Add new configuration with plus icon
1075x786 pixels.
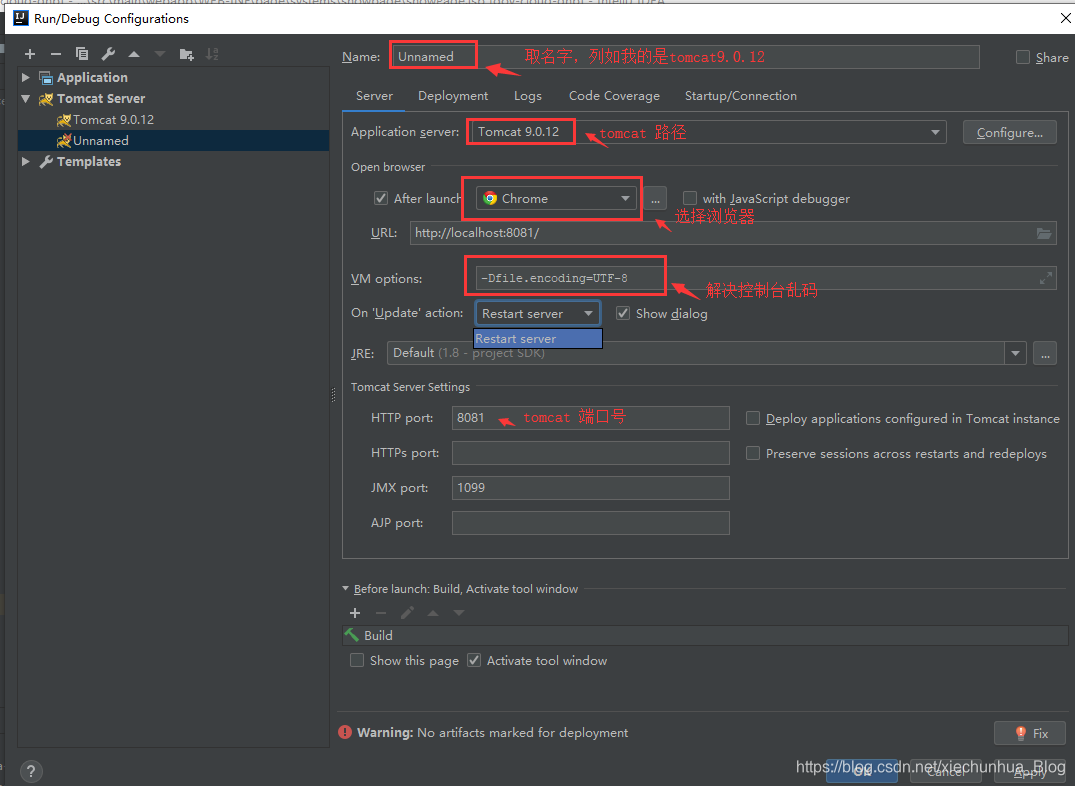pyautogui.click(x=29, y=54)
